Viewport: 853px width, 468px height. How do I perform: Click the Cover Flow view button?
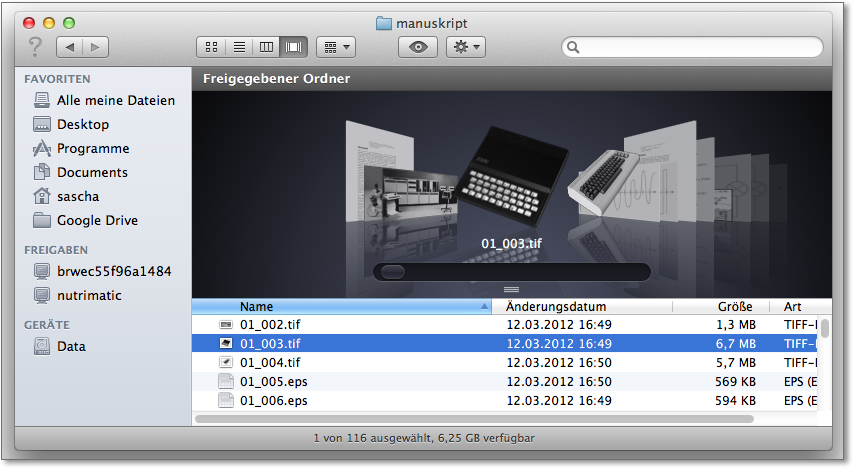point(294,46)
